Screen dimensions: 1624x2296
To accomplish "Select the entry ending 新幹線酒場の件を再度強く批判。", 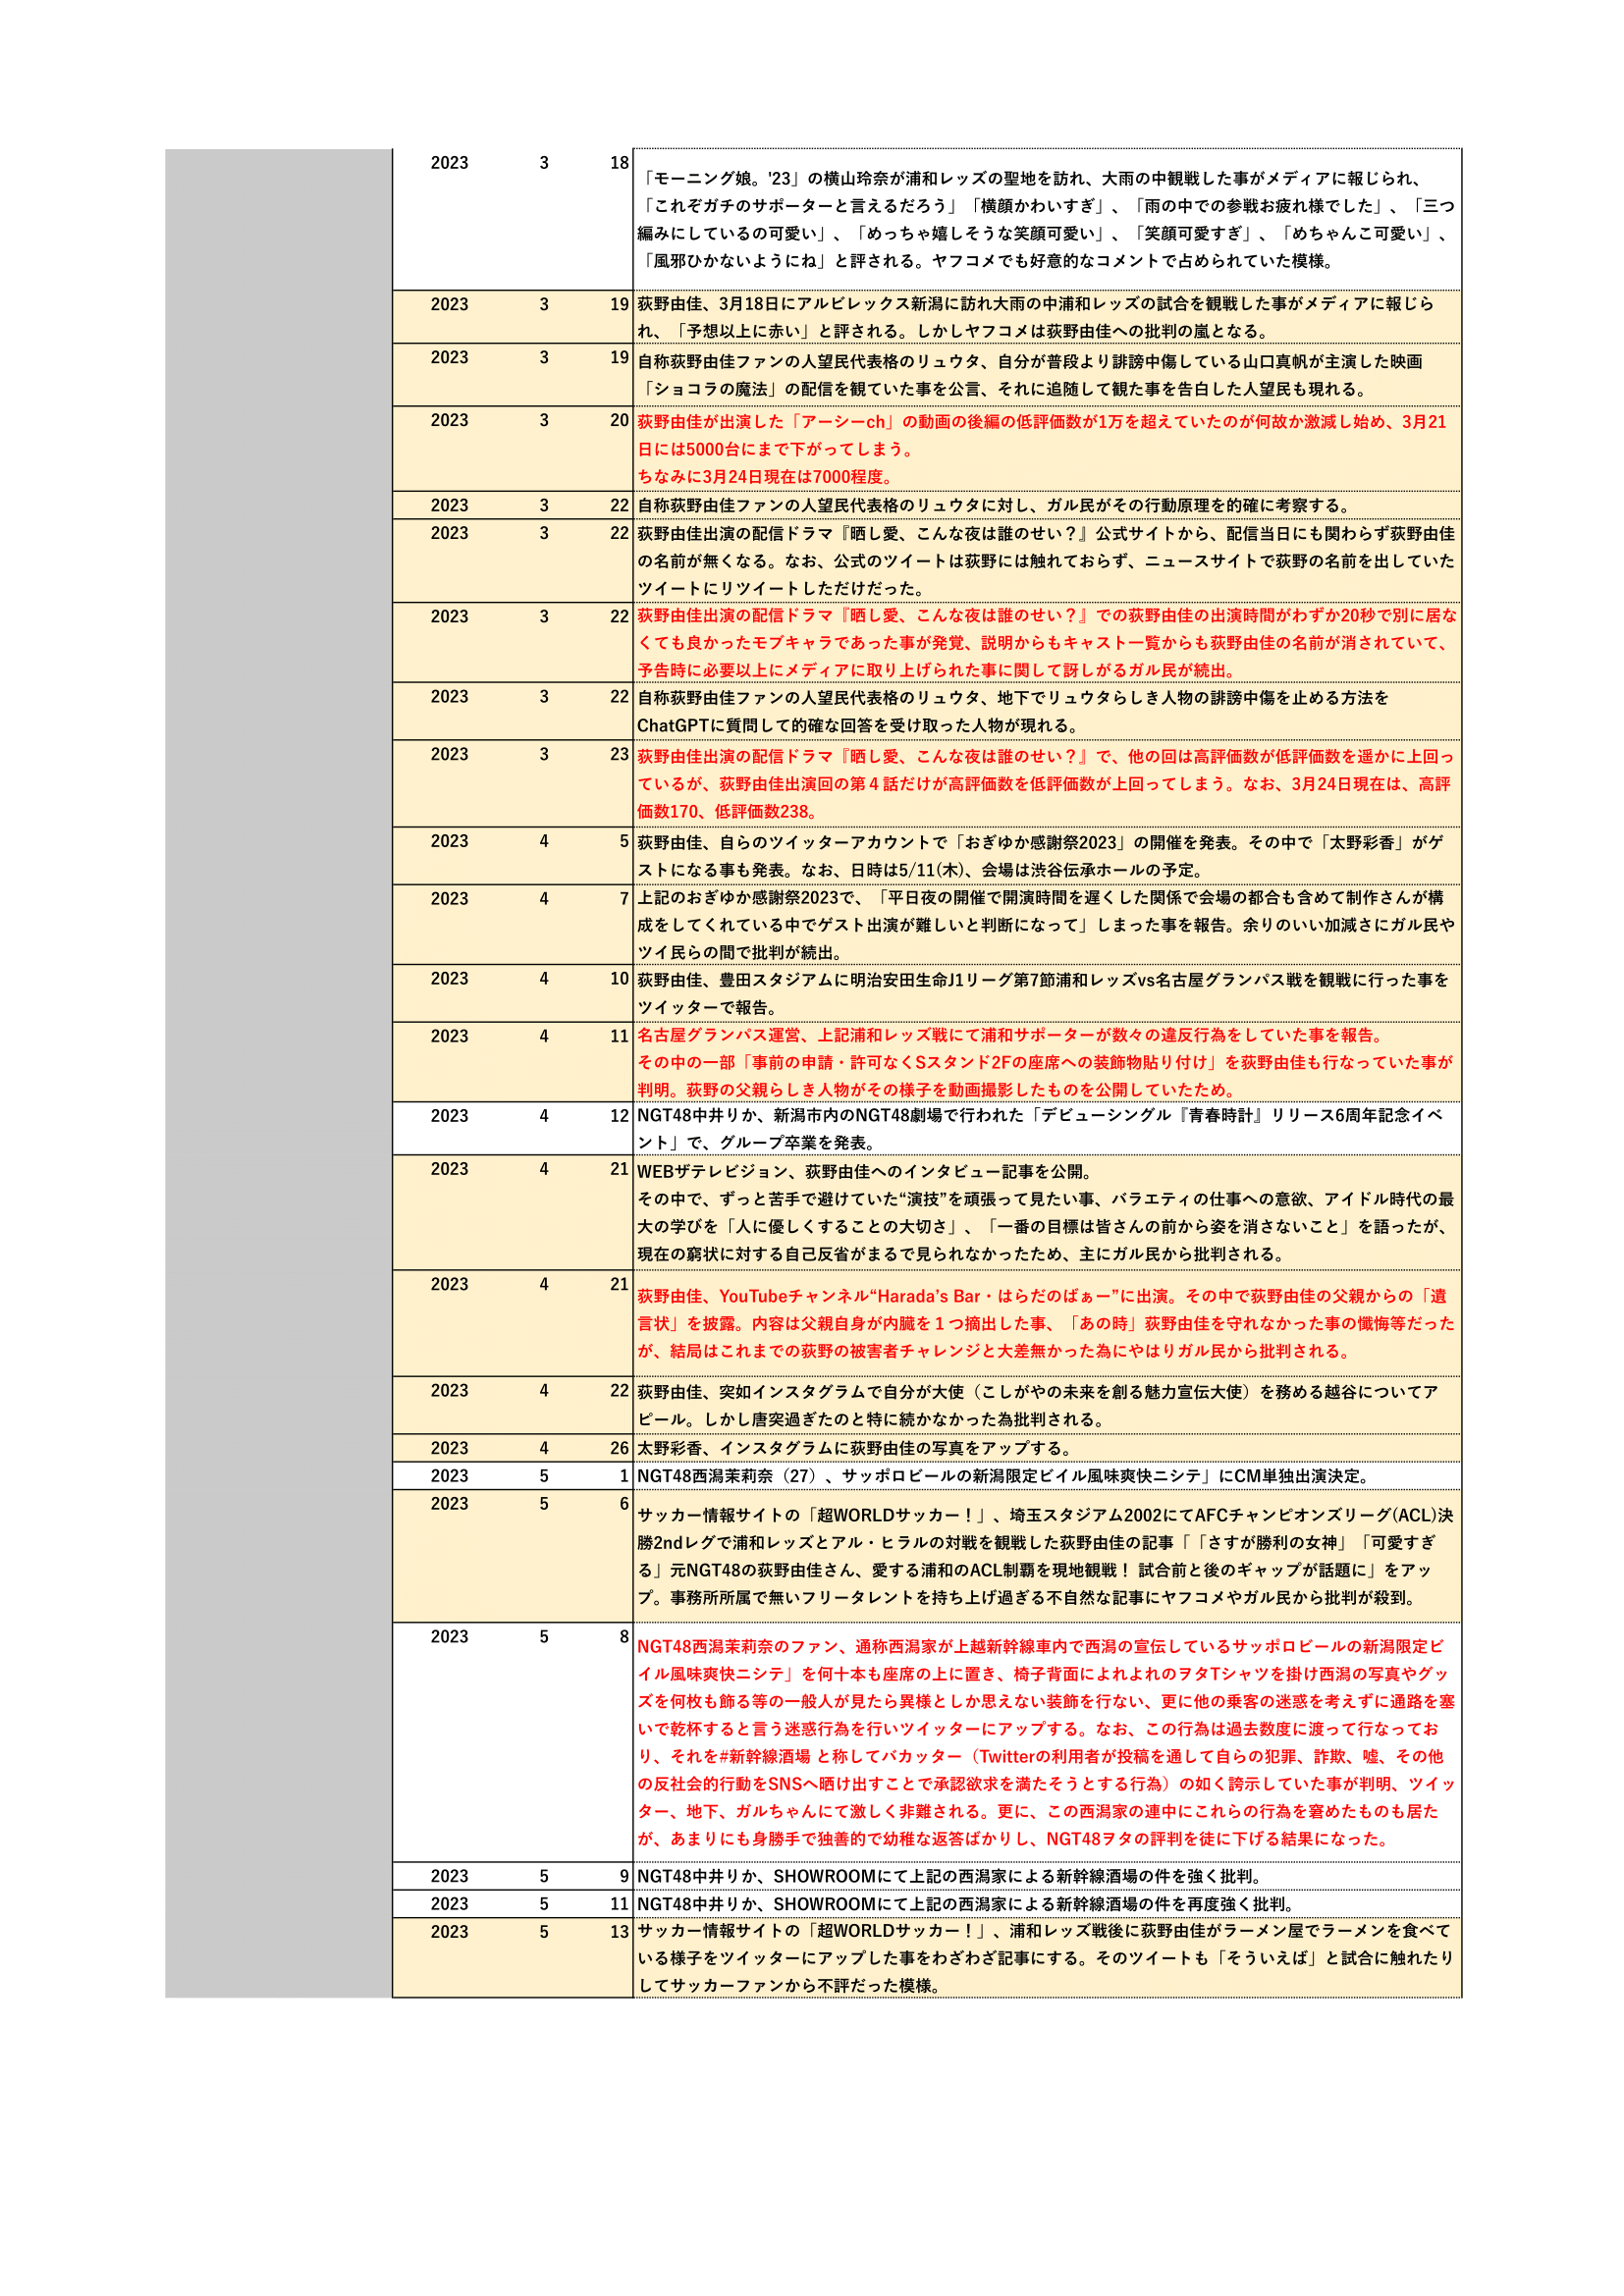I will tap(1047, 1904).
